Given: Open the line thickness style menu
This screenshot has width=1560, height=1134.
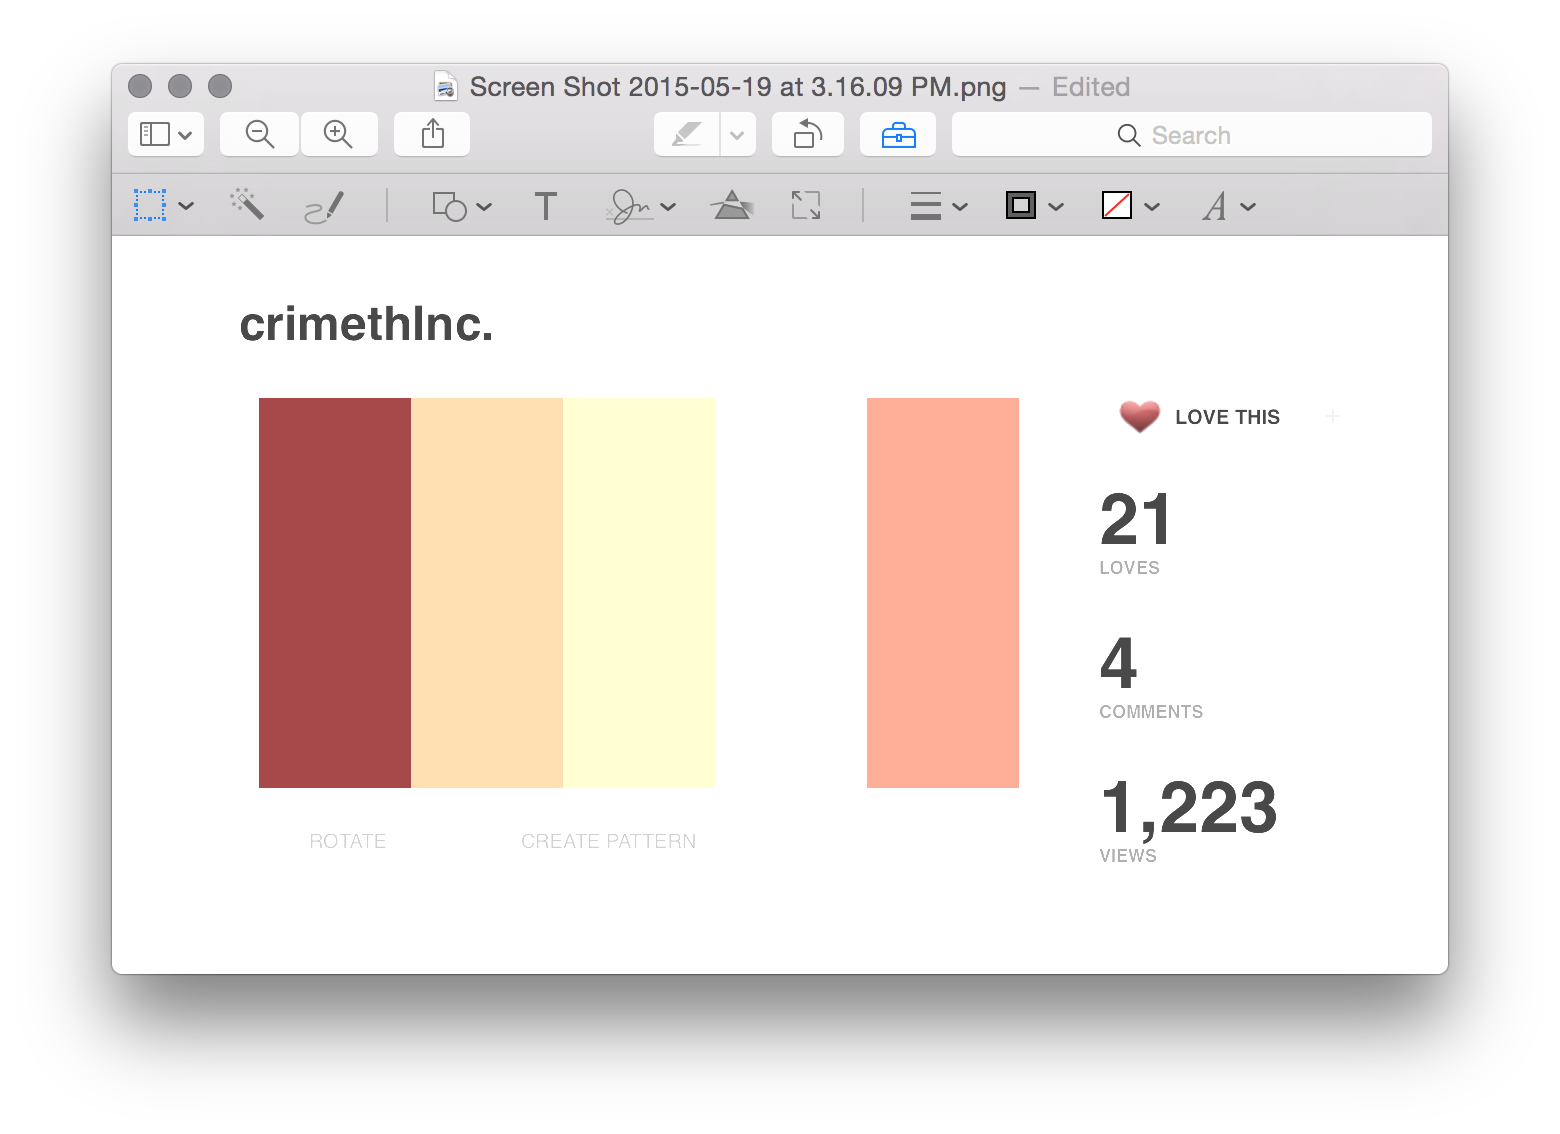Looking at the screenshot, I should [x=938, y=207].
